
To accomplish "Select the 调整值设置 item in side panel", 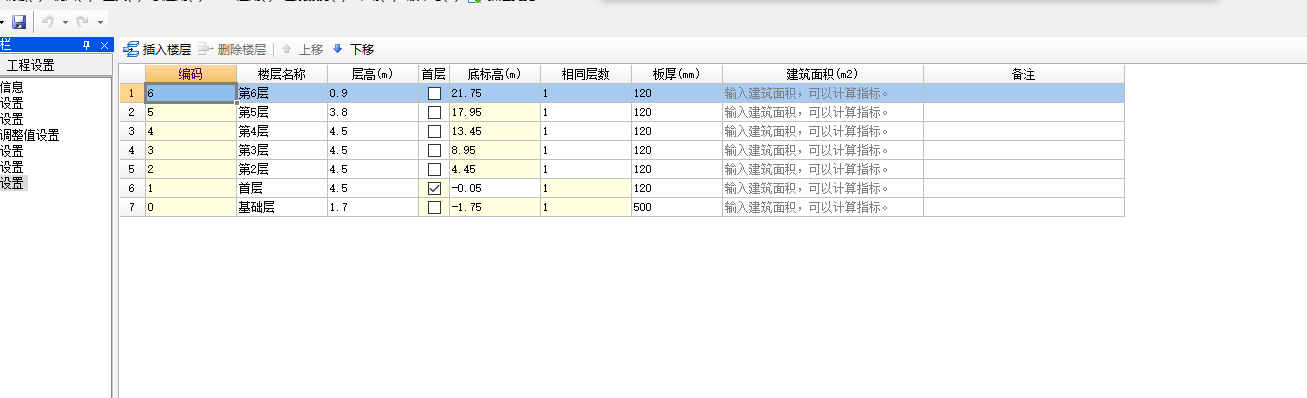I will [x=30, y=135].
